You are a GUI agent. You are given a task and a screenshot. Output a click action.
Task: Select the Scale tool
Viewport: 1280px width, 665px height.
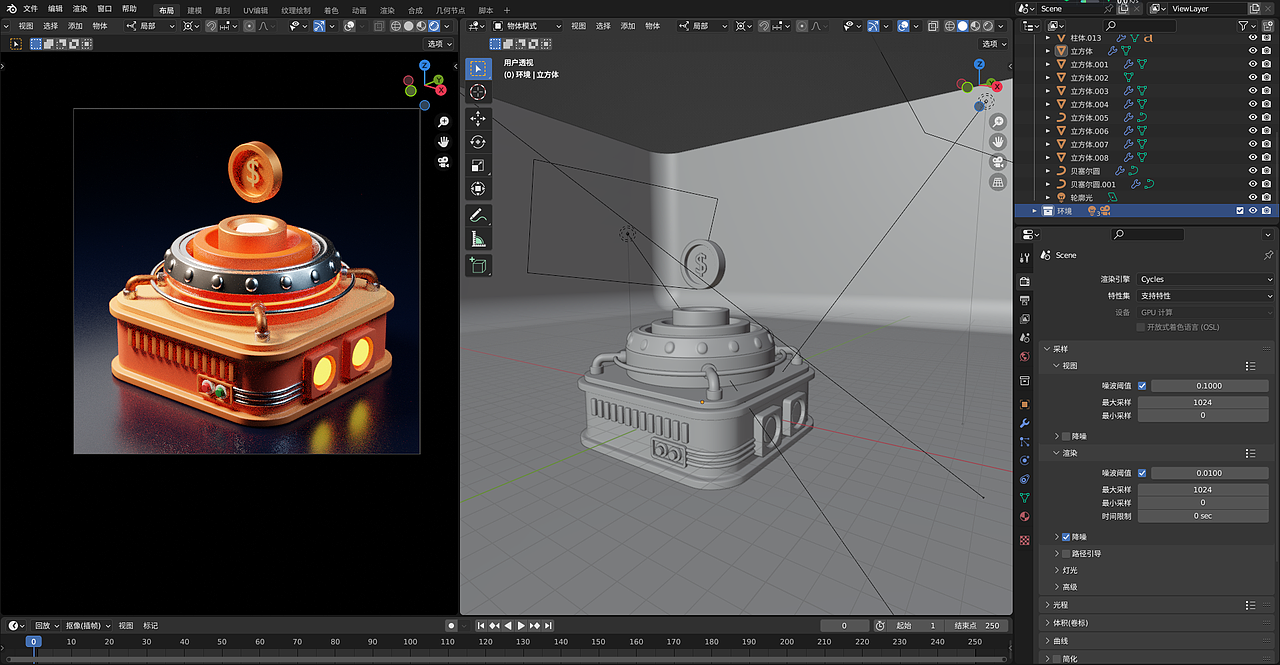click(478, 166)
